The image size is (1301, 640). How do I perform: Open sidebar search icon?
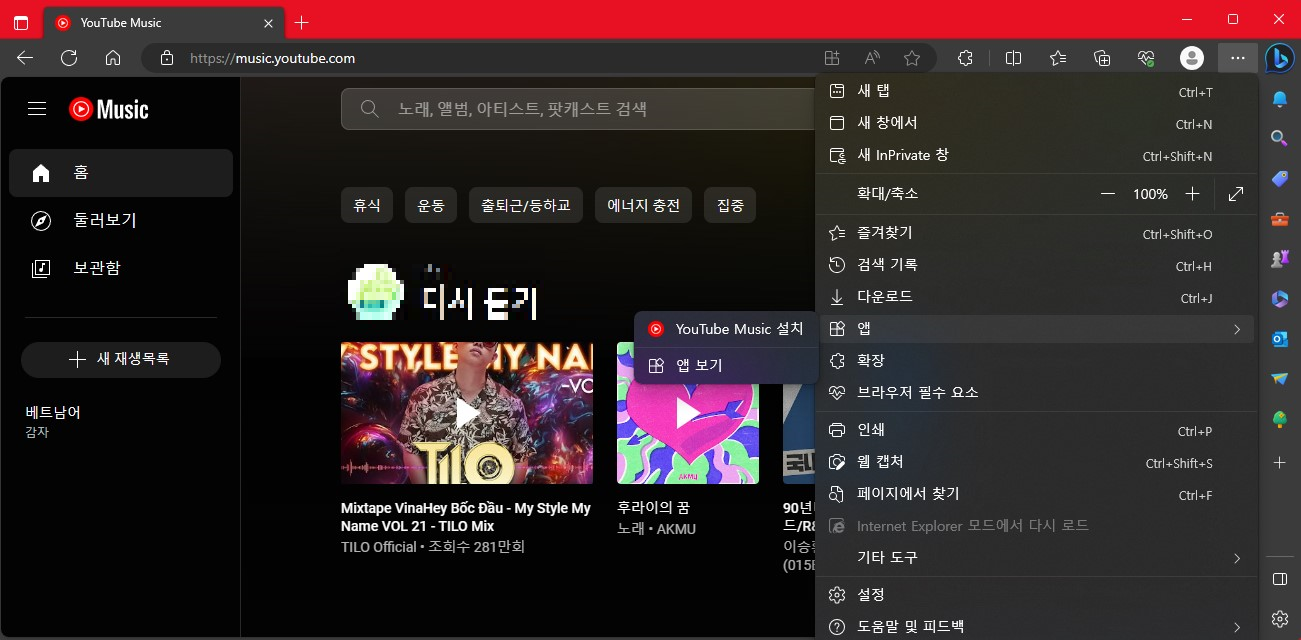click(x=1279, y=138)
